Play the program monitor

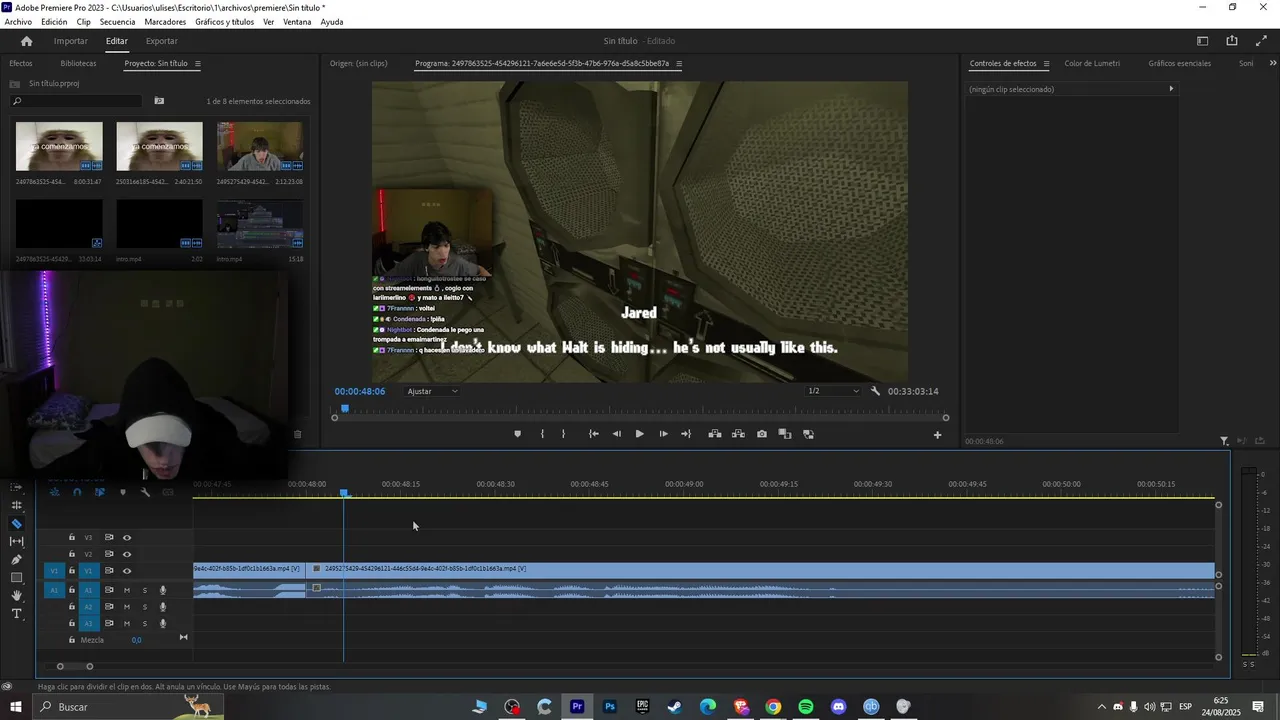point(640,434)
